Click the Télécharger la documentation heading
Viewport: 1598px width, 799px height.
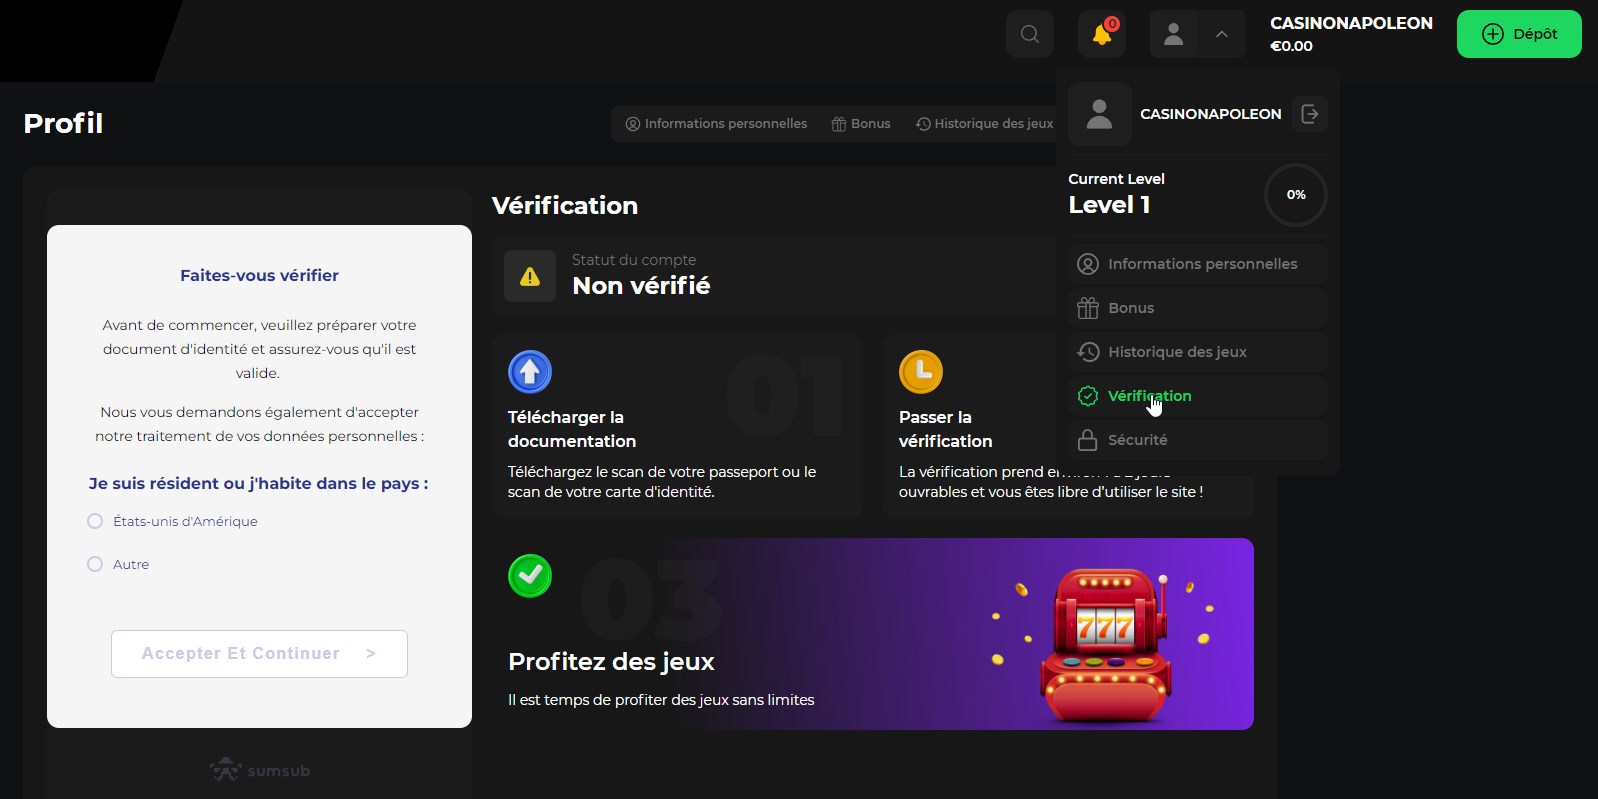pos(572,429)
